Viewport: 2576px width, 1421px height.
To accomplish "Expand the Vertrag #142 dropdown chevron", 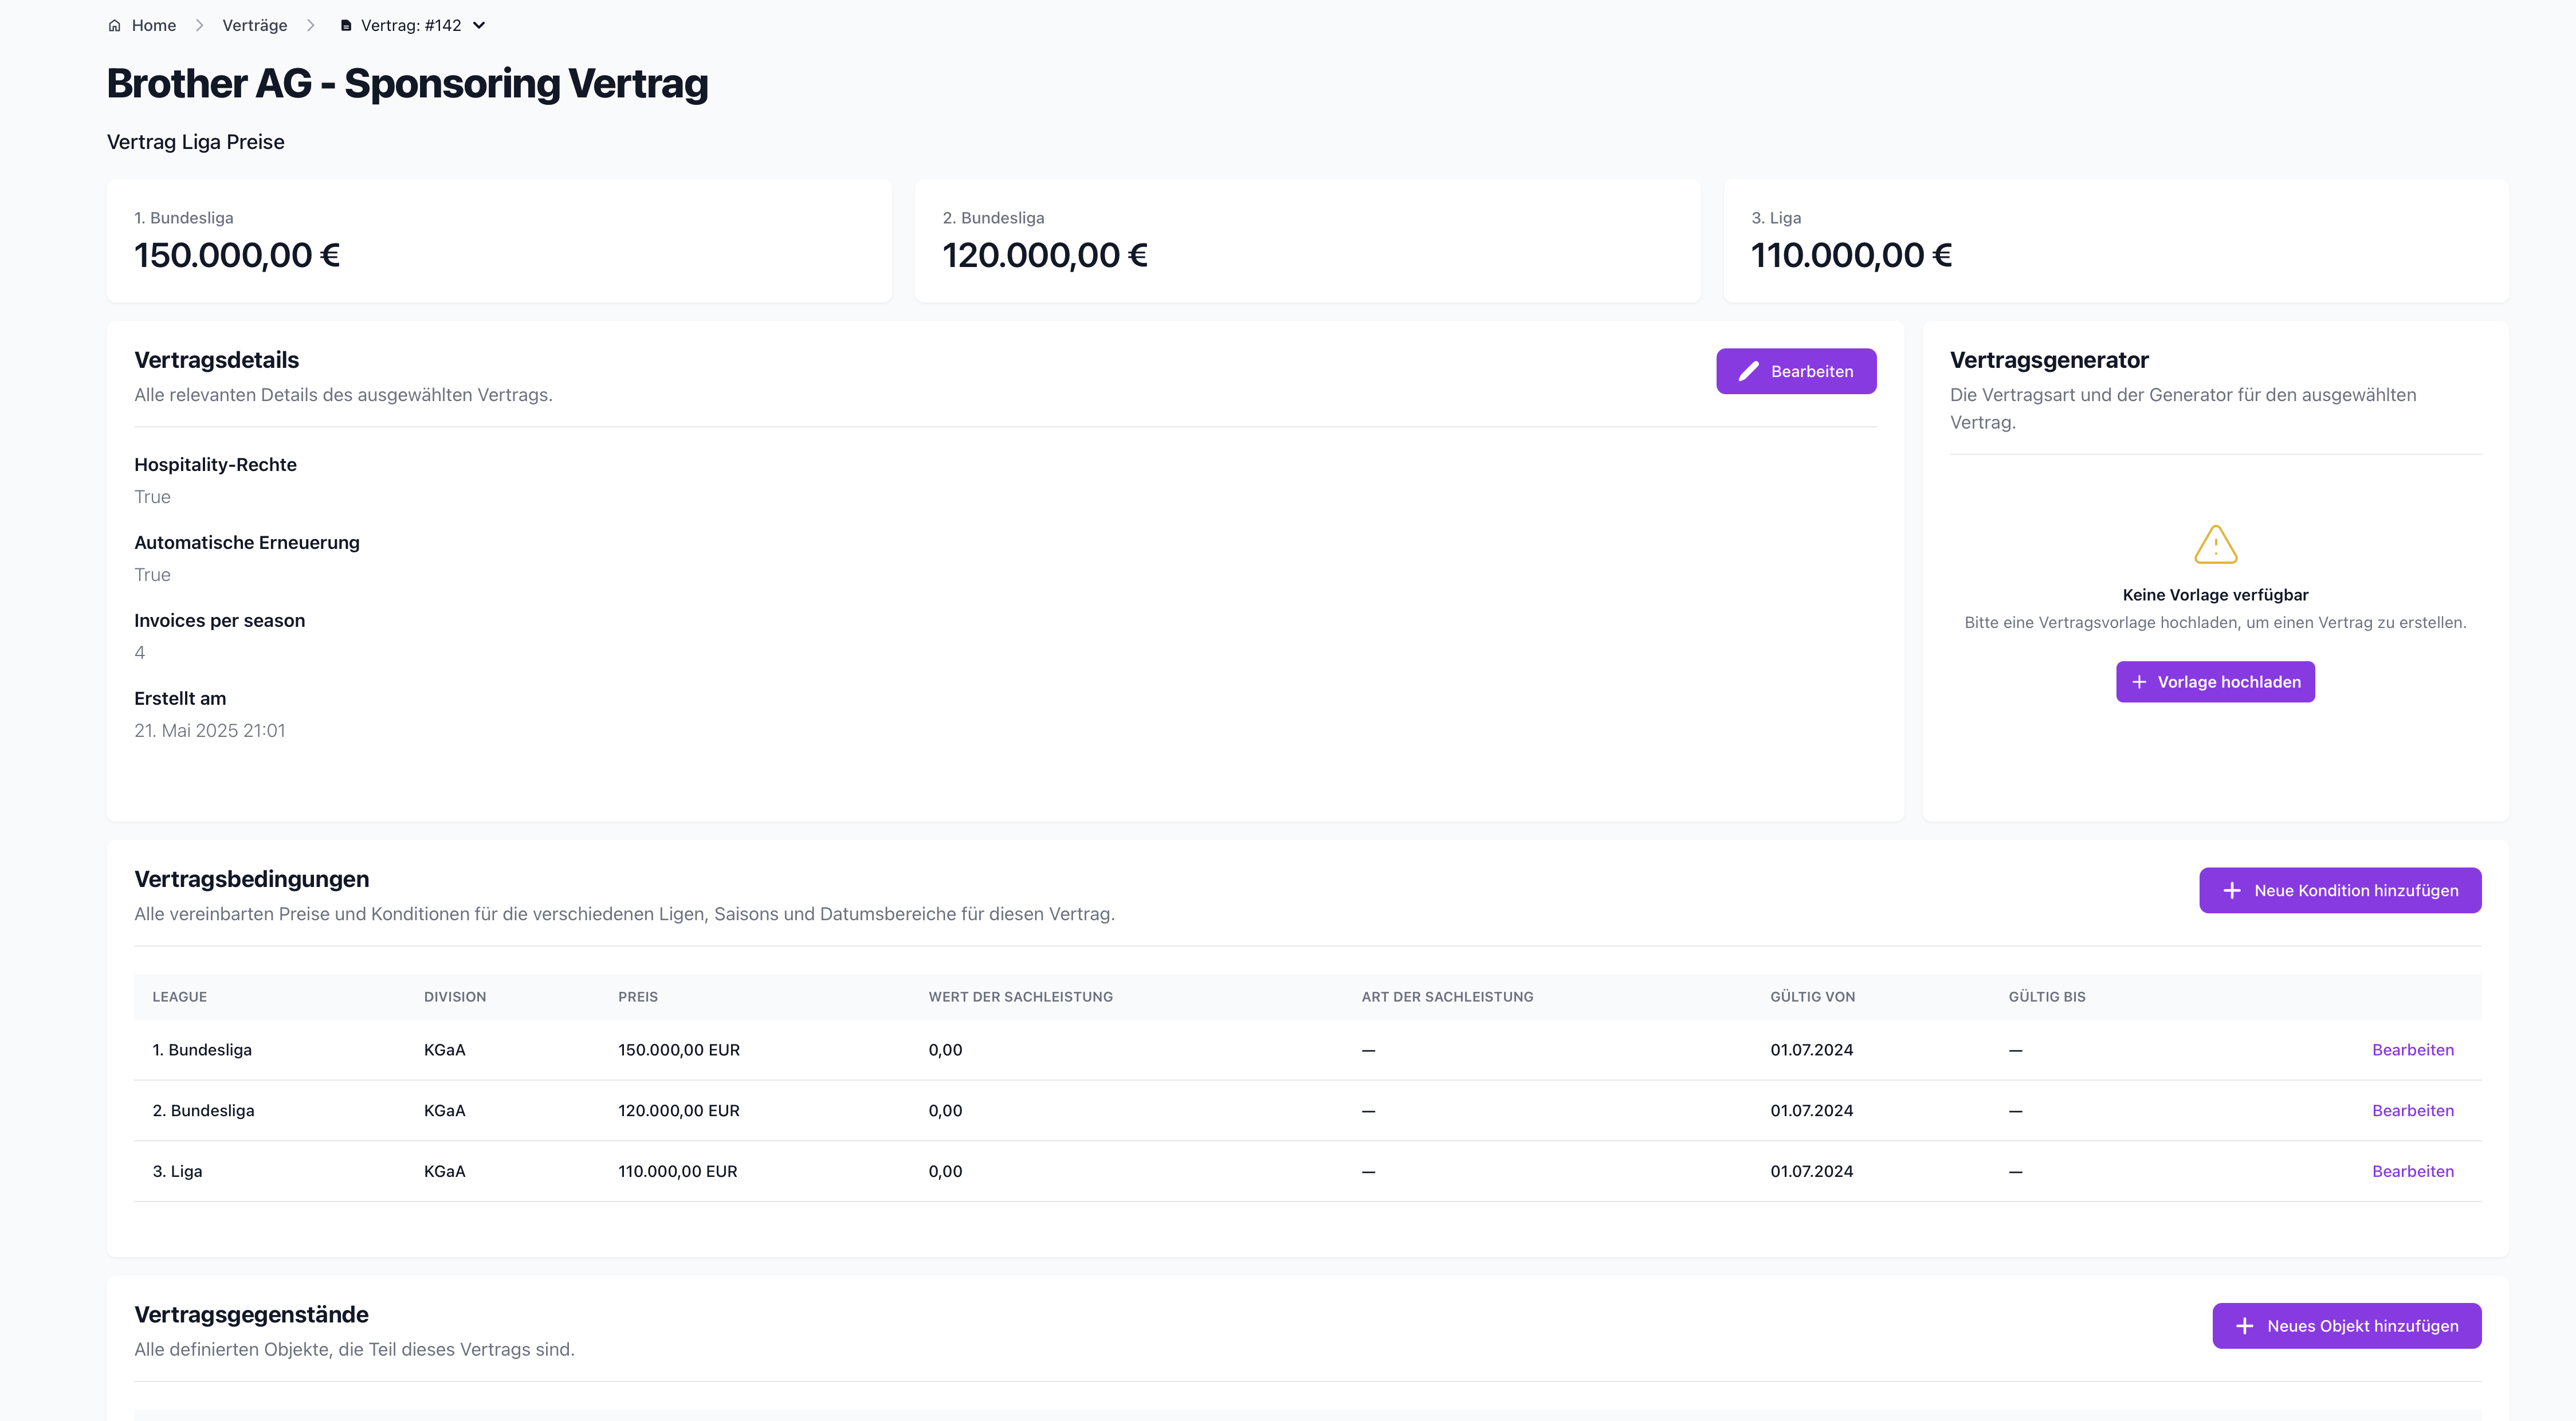I will coord(479,25).
